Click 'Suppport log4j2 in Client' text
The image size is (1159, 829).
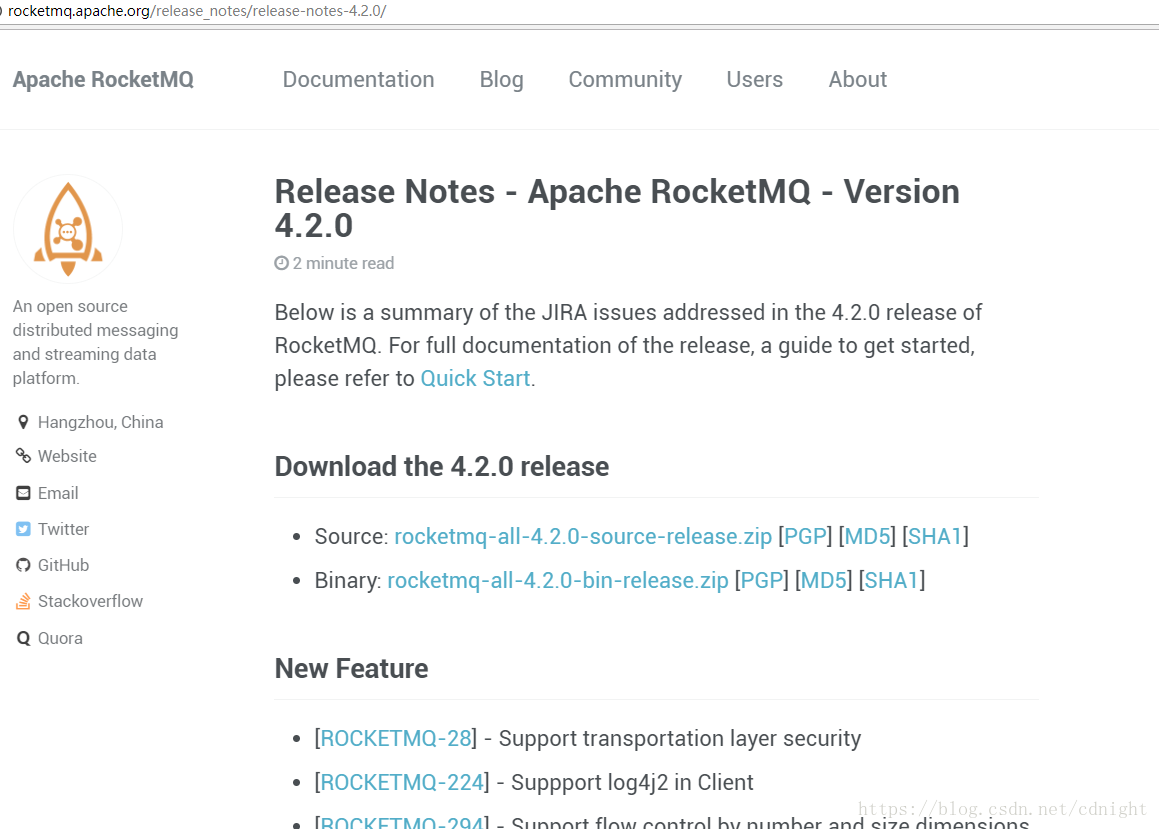tap(632, 782)
